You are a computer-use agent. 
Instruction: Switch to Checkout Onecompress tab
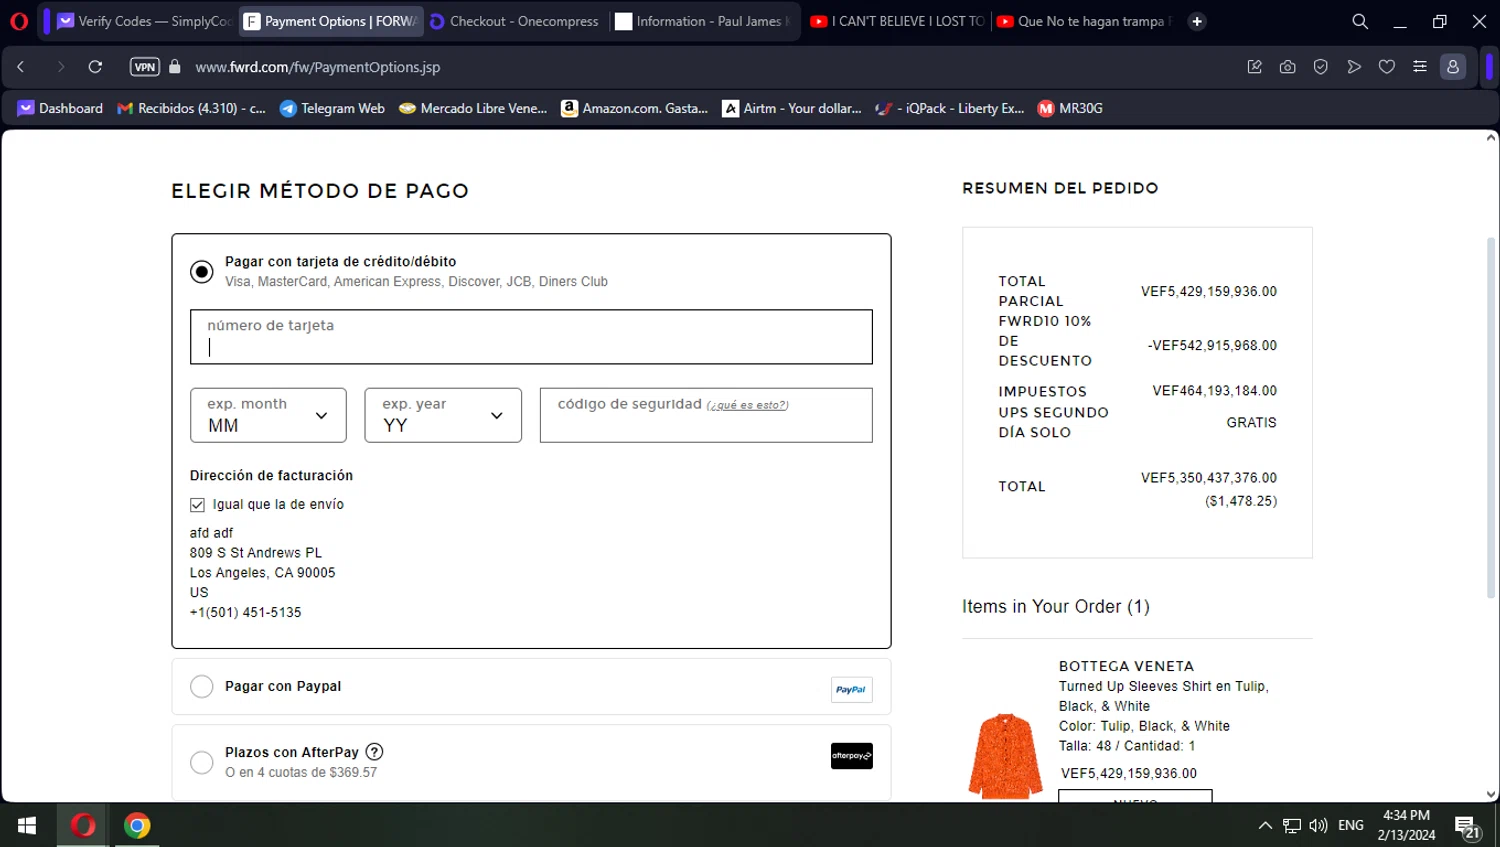514,21
